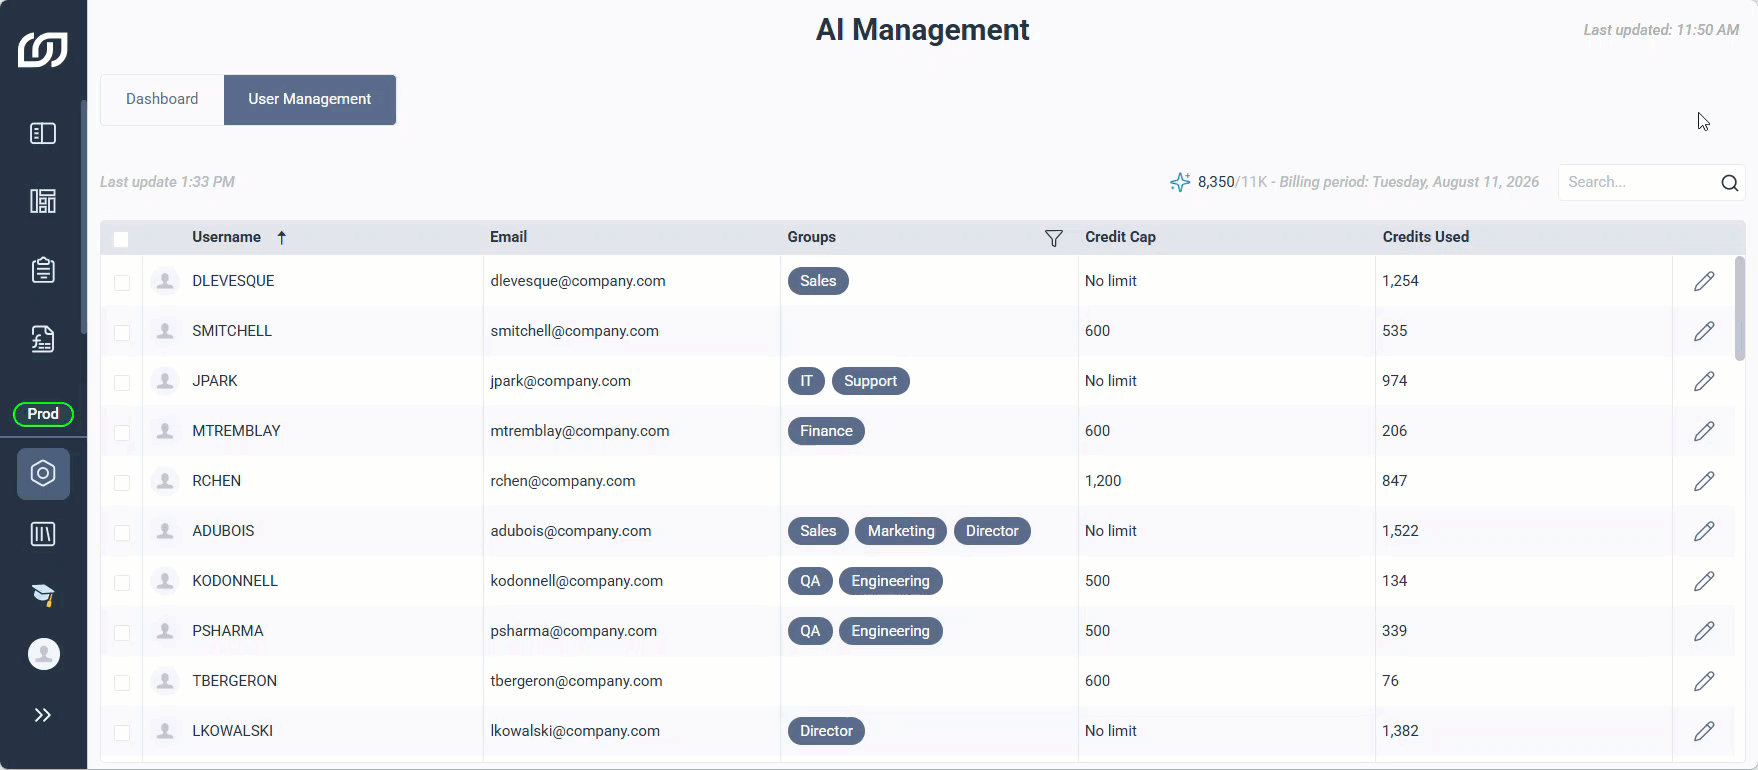Click the Finance group tag for MTREMBLAY
Viewport: 1758px width, 770px height.
pyautogui.click(x=826, y=431)
